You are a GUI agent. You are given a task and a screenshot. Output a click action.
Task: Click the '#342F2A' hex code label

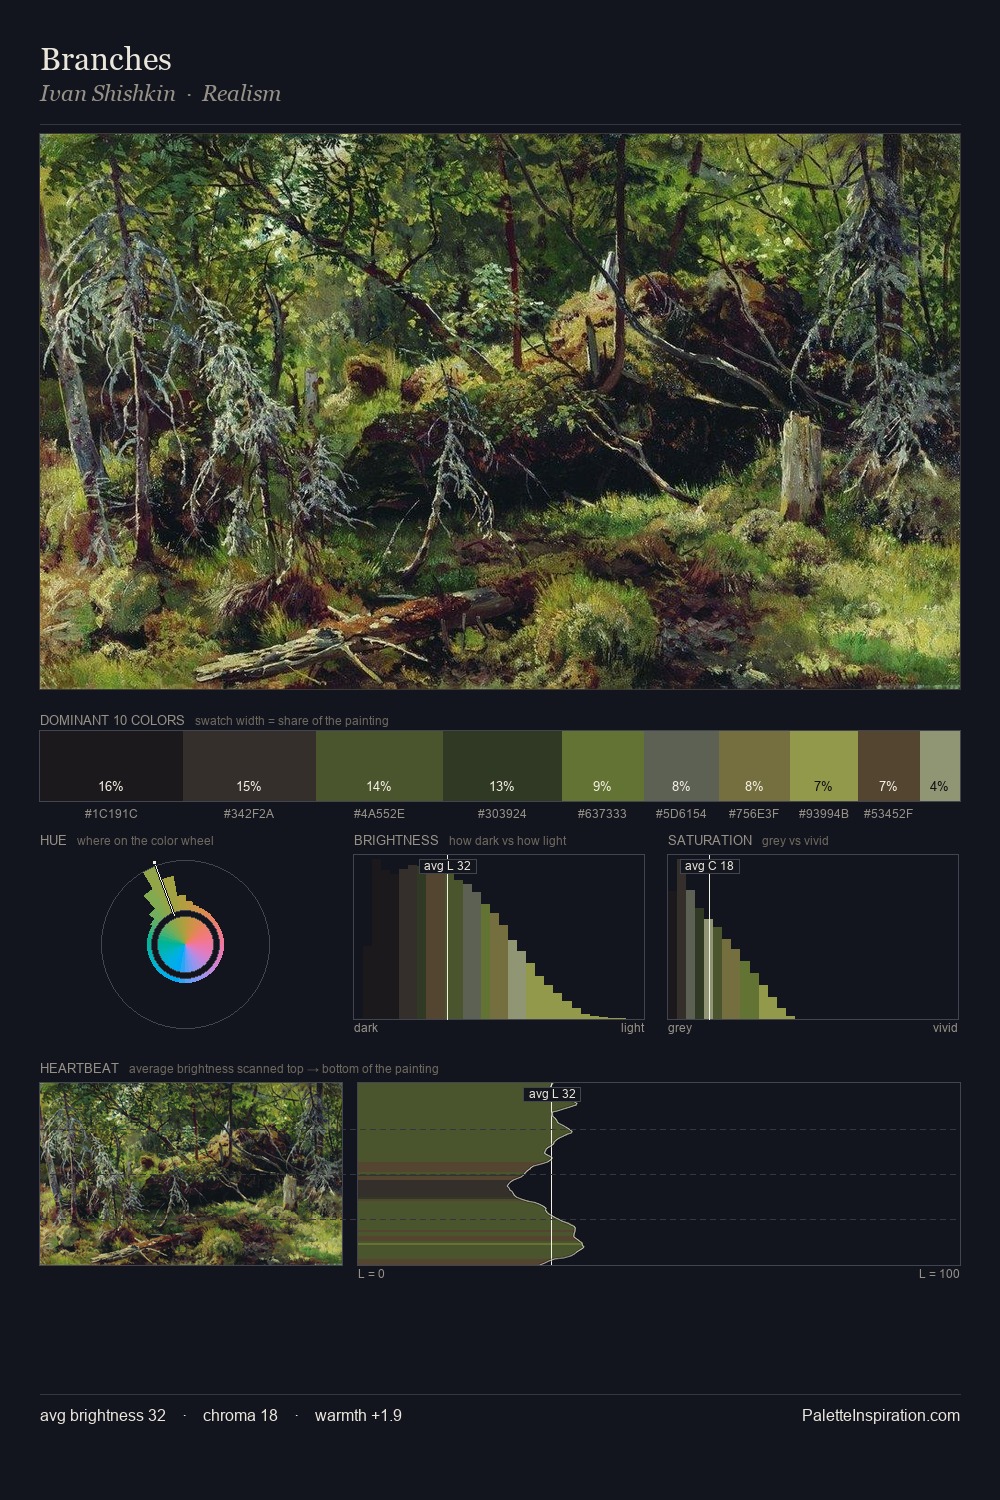249,814
